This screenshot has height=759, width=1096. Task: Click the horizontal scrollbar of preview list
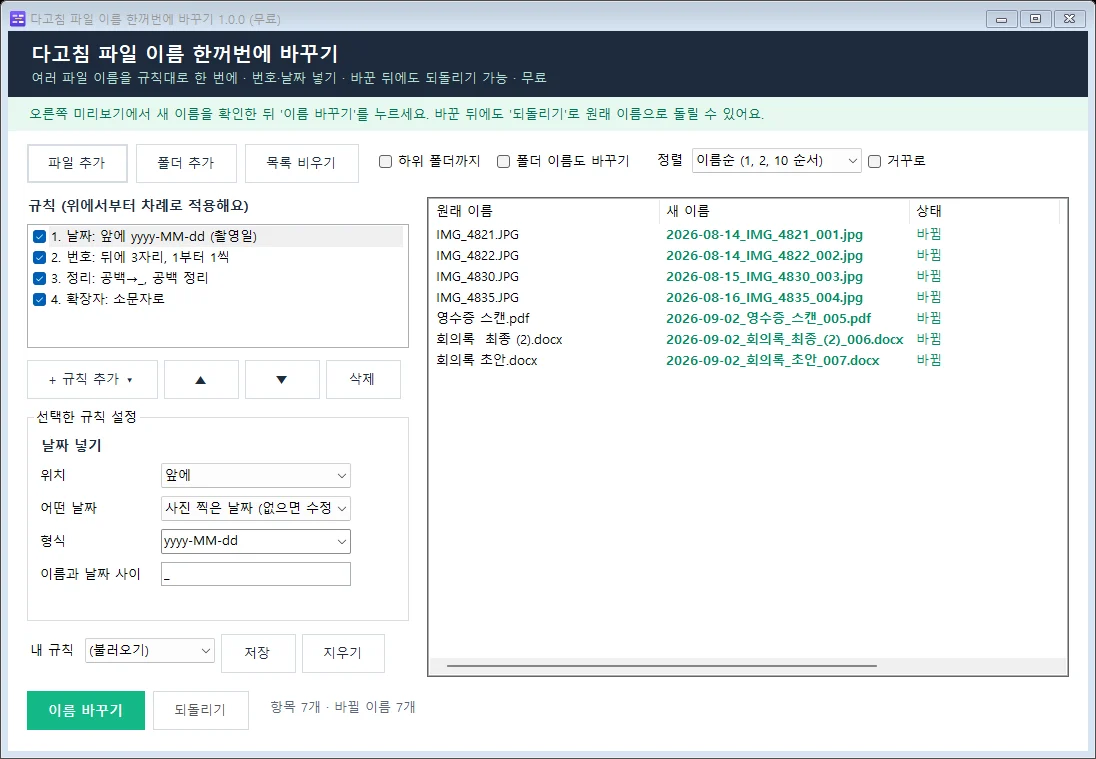pyautogui.click(x=661, y=666)
